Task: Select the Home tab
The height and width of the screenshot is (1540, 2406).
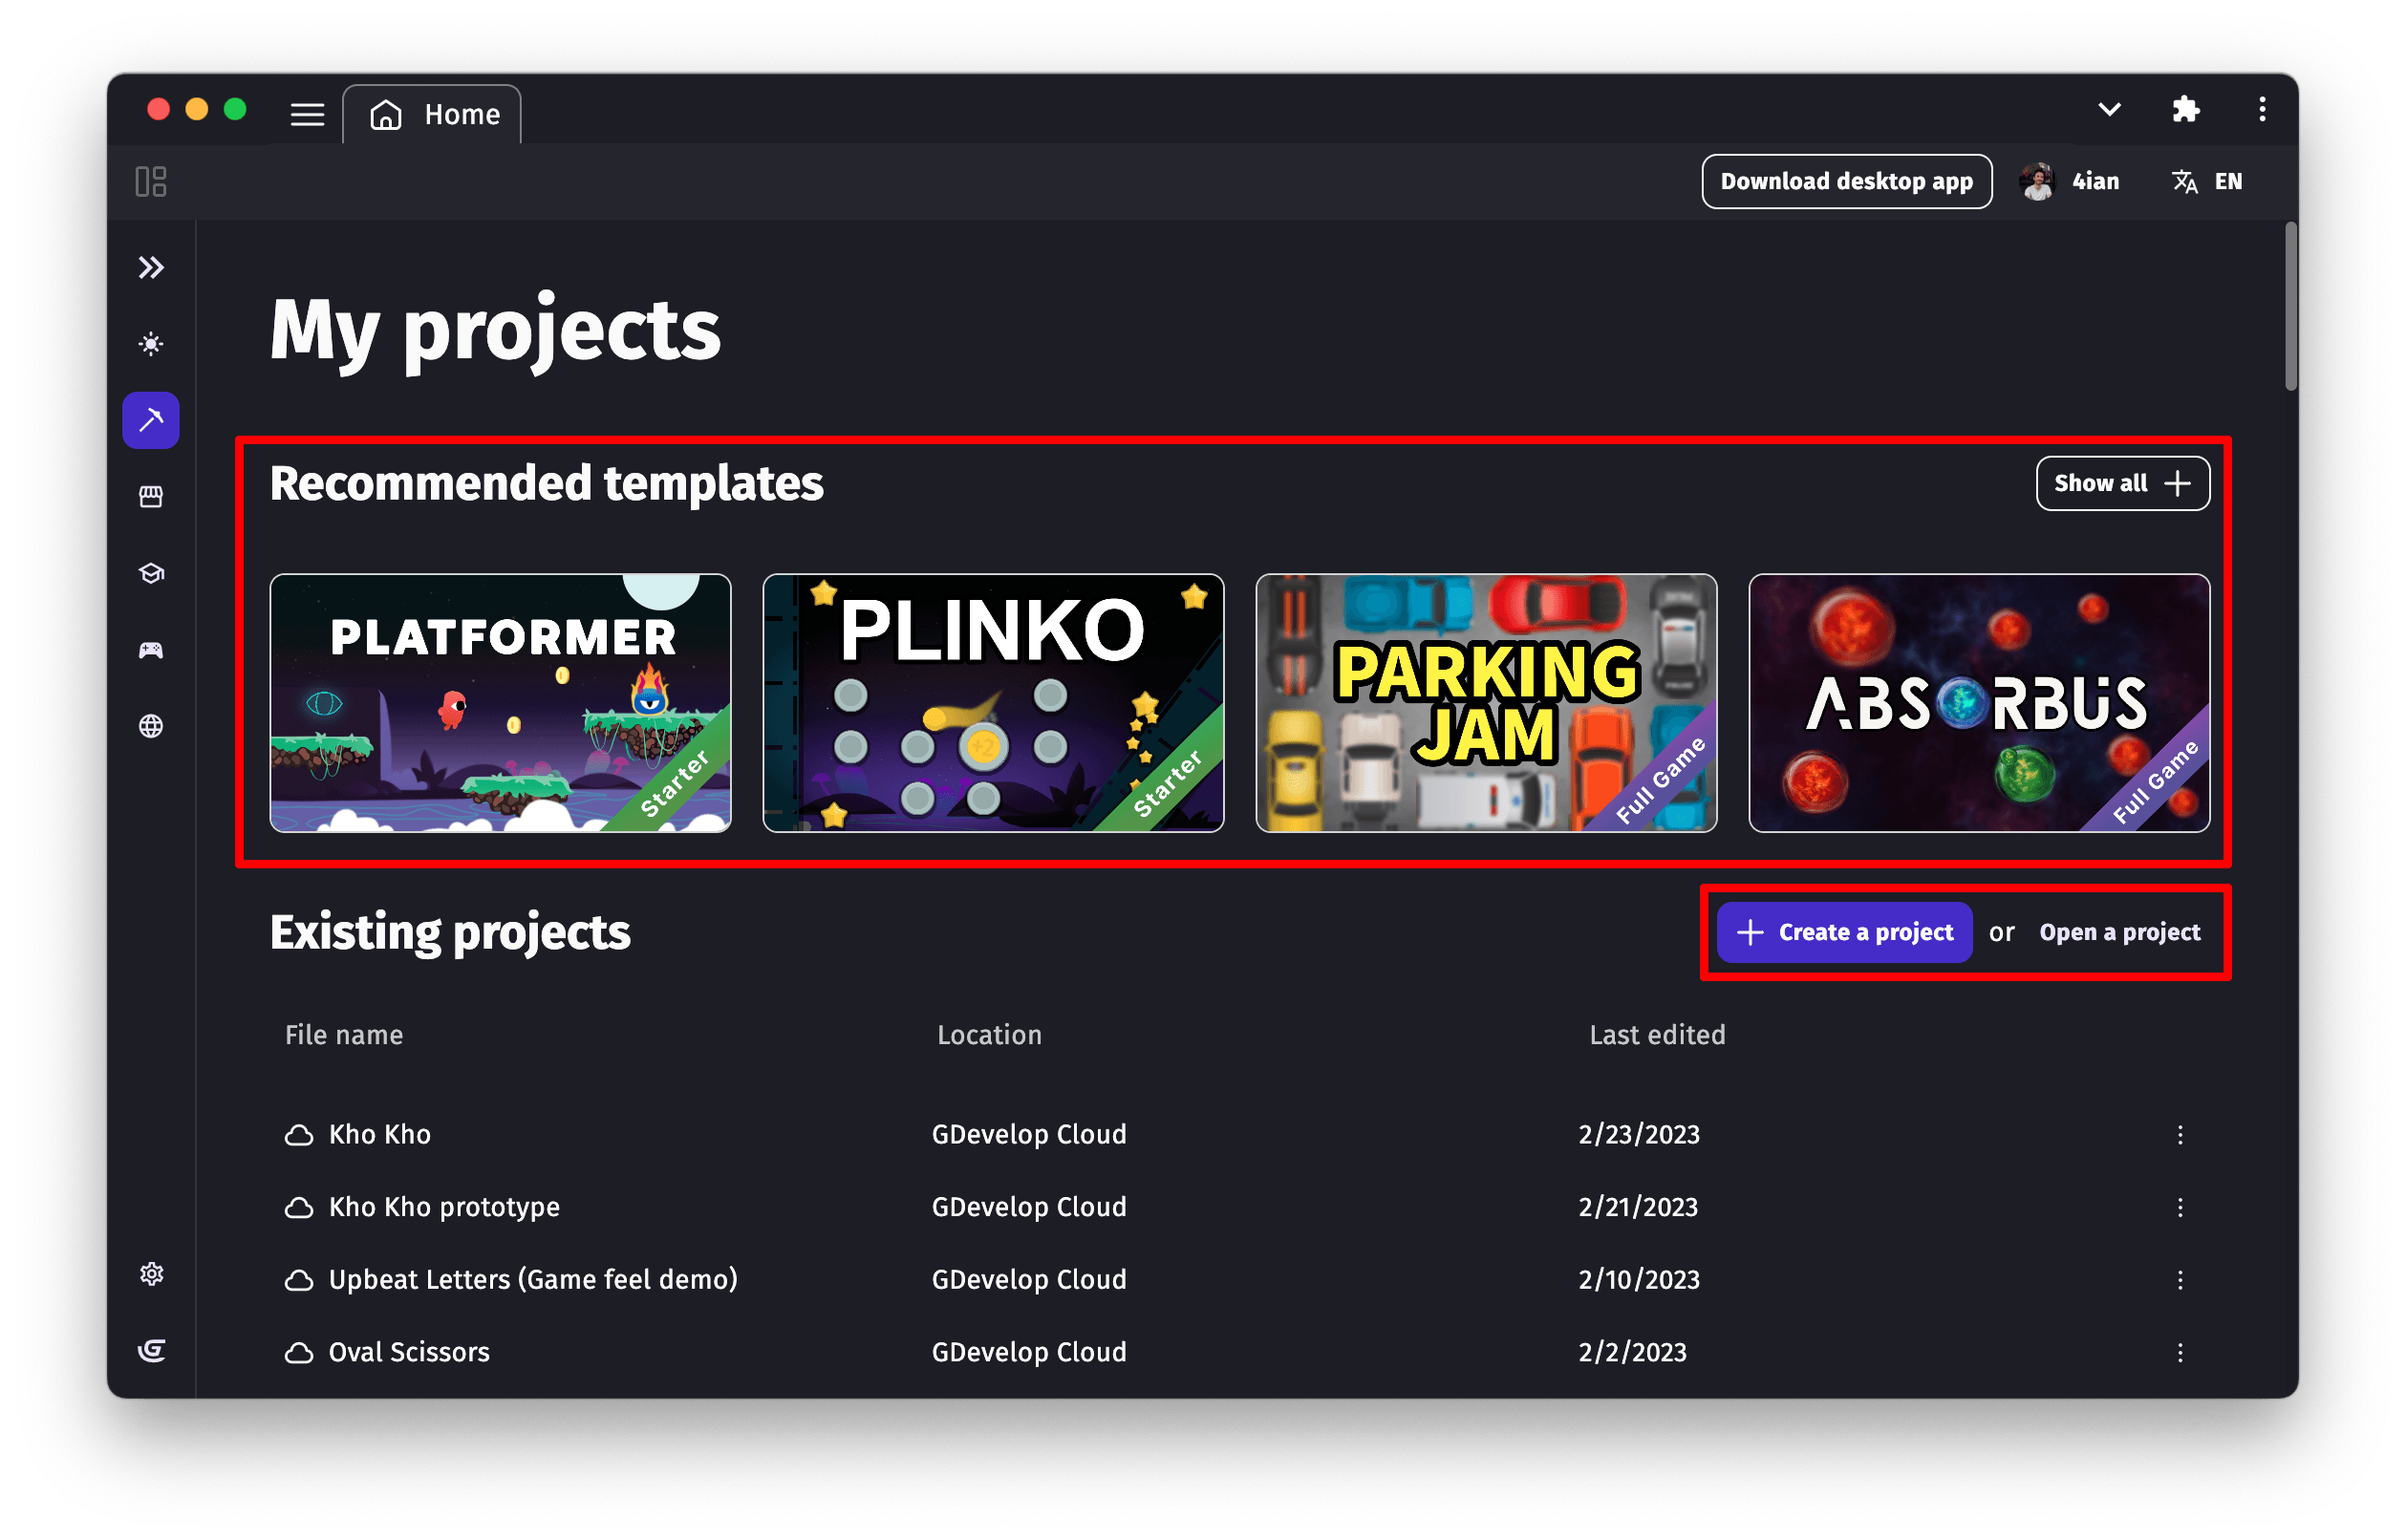Action: click(x=433, y=115)
